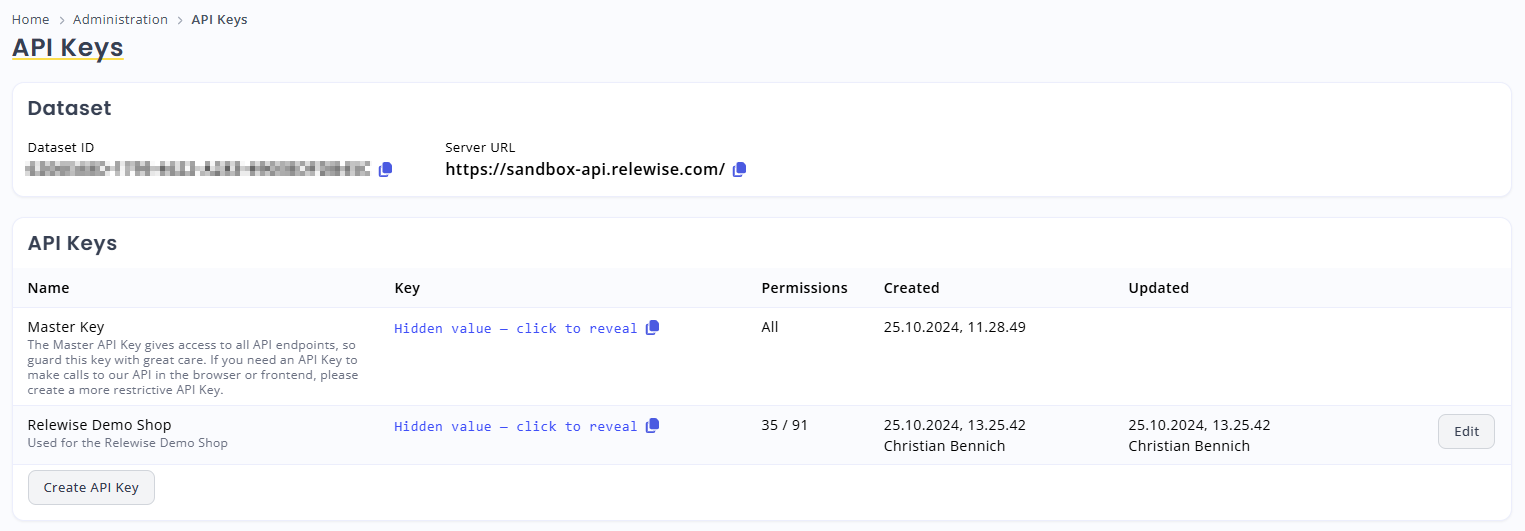Go to Home breadcrumb

[x=30, y=19]
